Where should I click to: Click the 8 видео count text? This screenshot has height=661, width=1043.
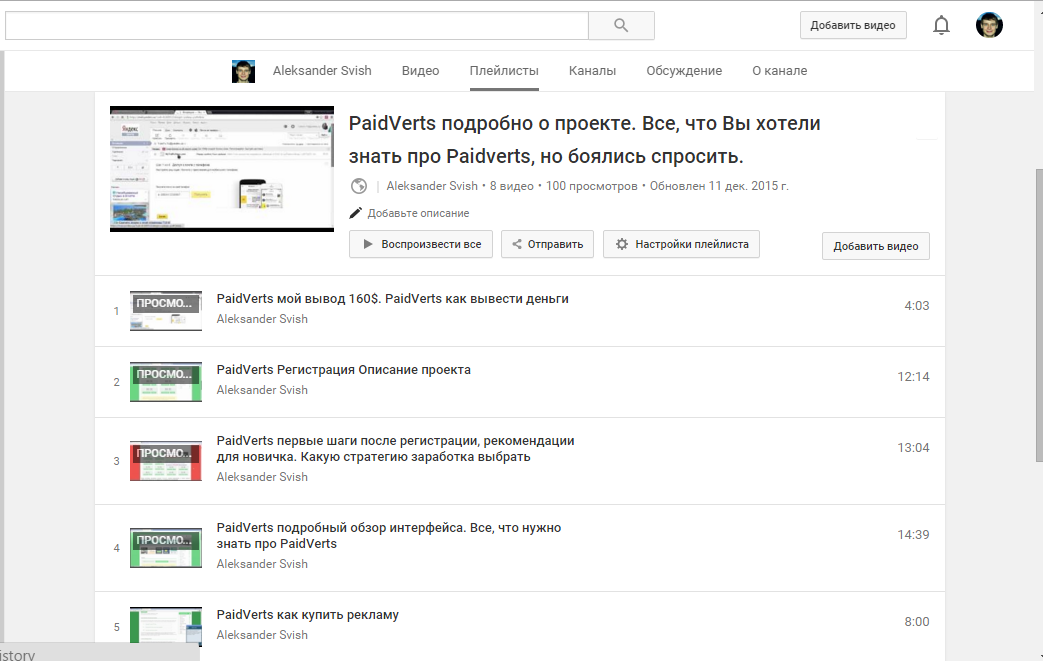[x=512, y=186]
